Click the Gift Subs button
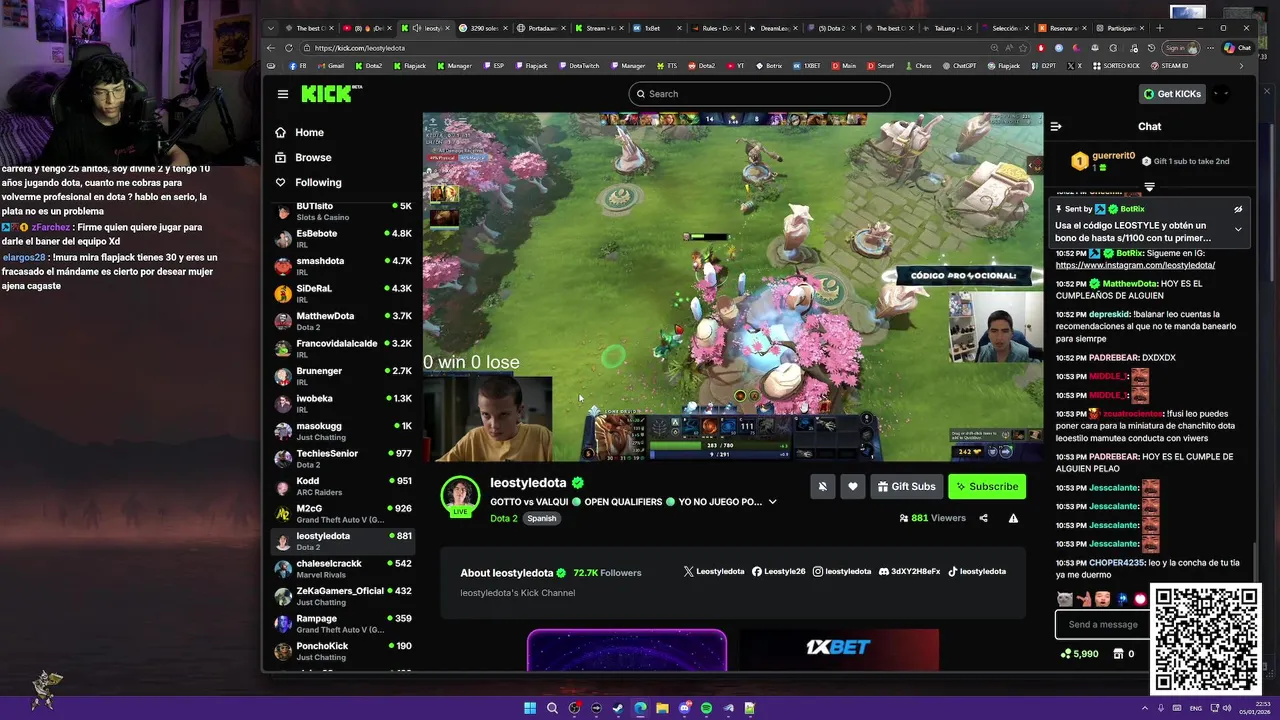This screenshot has height=720, width=1280. [x=906, y=487]
